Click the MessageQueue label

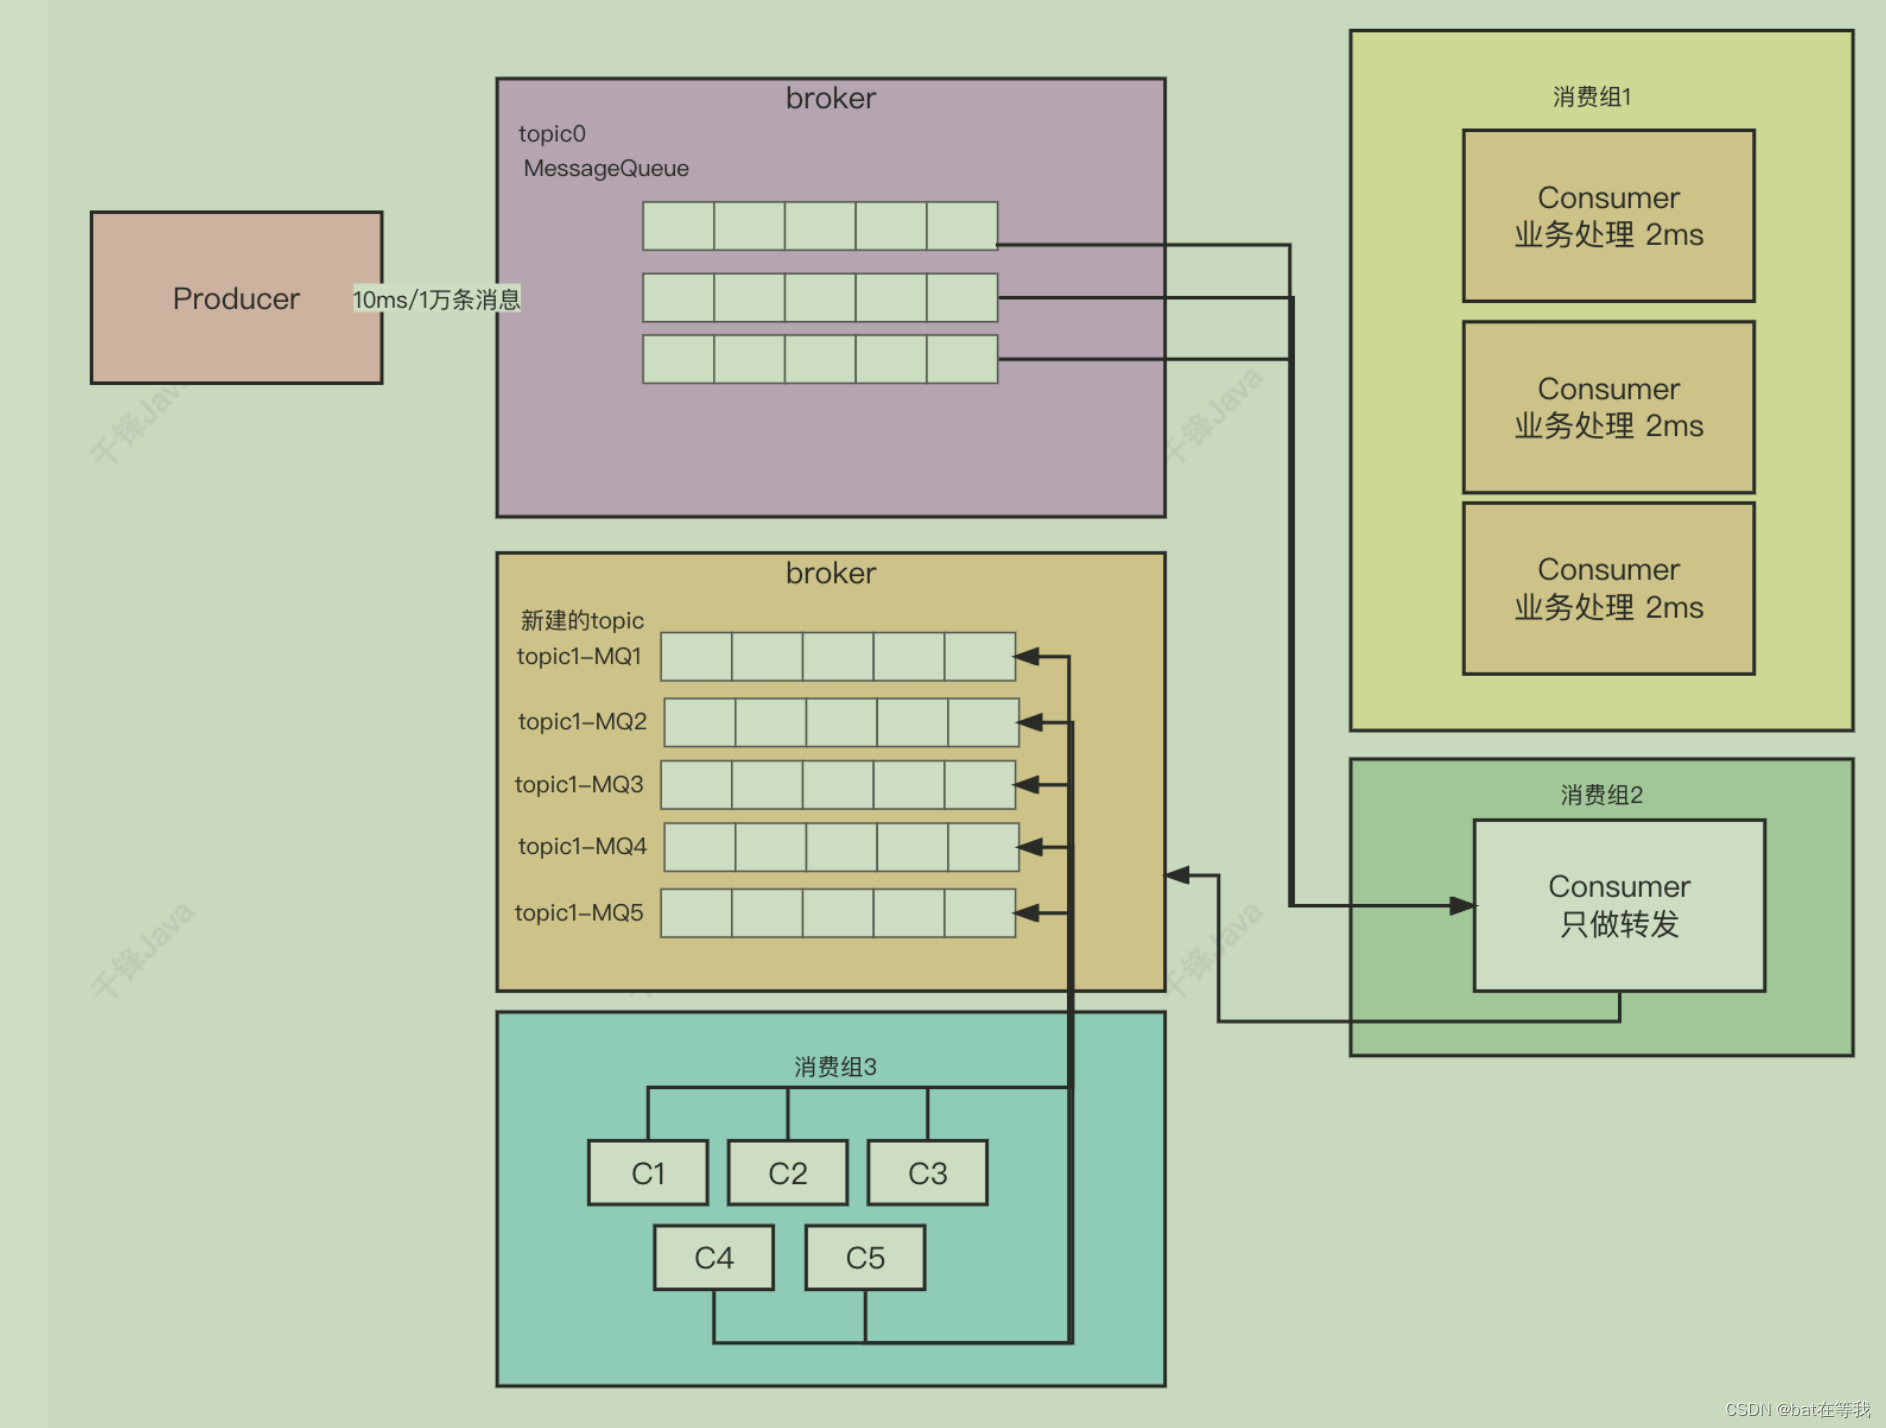pyautogui.click(x=606, y=168)
